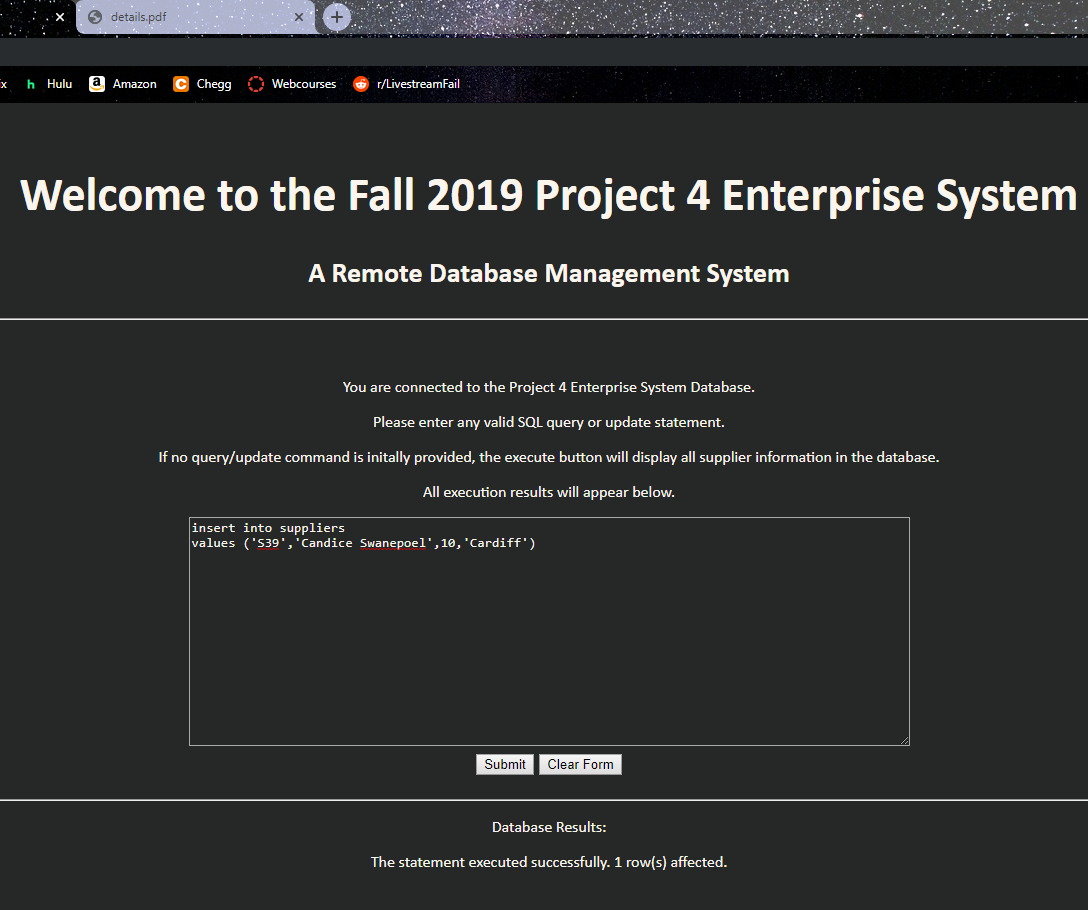1088x910 pixels.
Task: Focus the SQL command text area
Action: click(x=549, y=640)
